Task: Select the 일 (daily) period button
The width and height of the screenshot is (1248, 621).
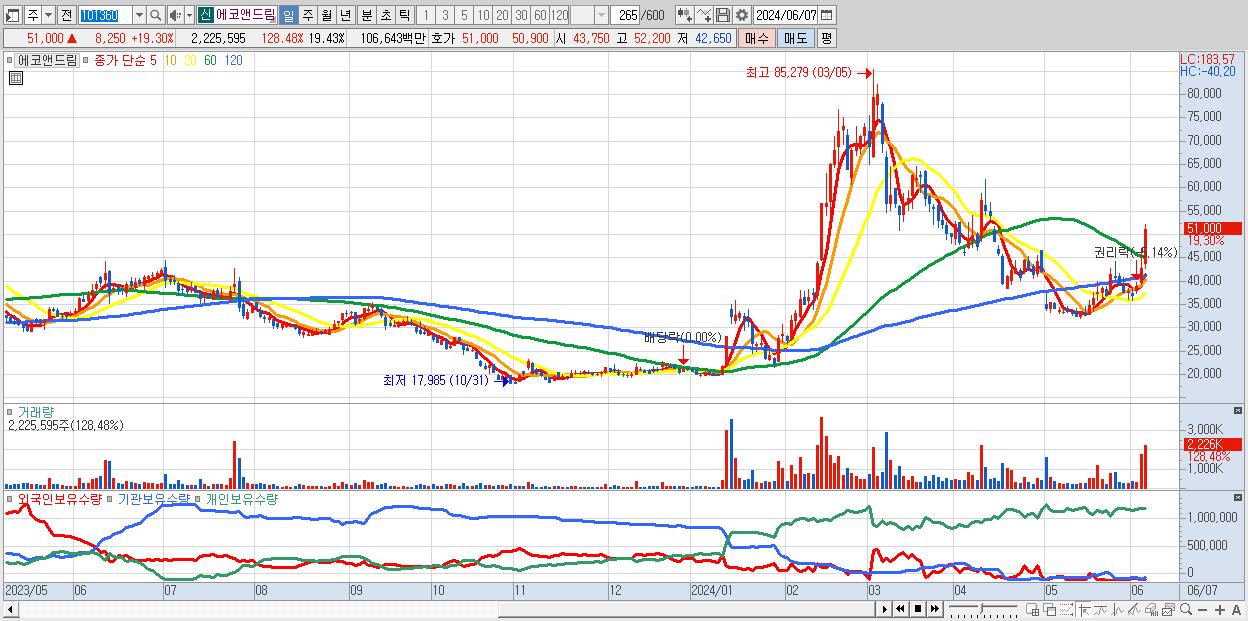Action: [x=289, y=15]
